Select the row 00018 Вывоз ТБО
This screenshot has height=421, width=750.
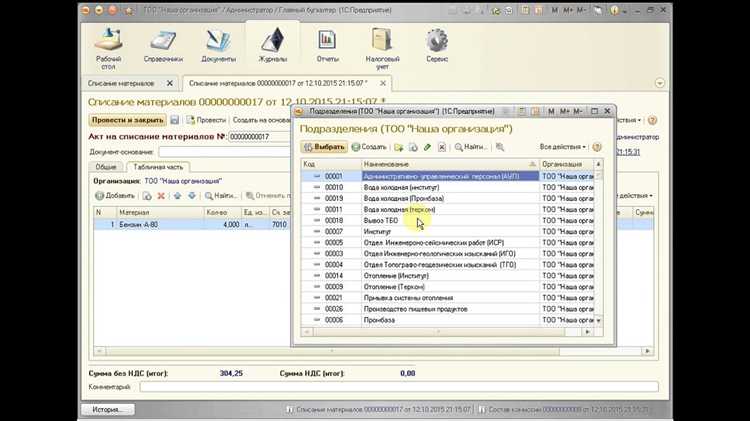[x=449, y=221]
